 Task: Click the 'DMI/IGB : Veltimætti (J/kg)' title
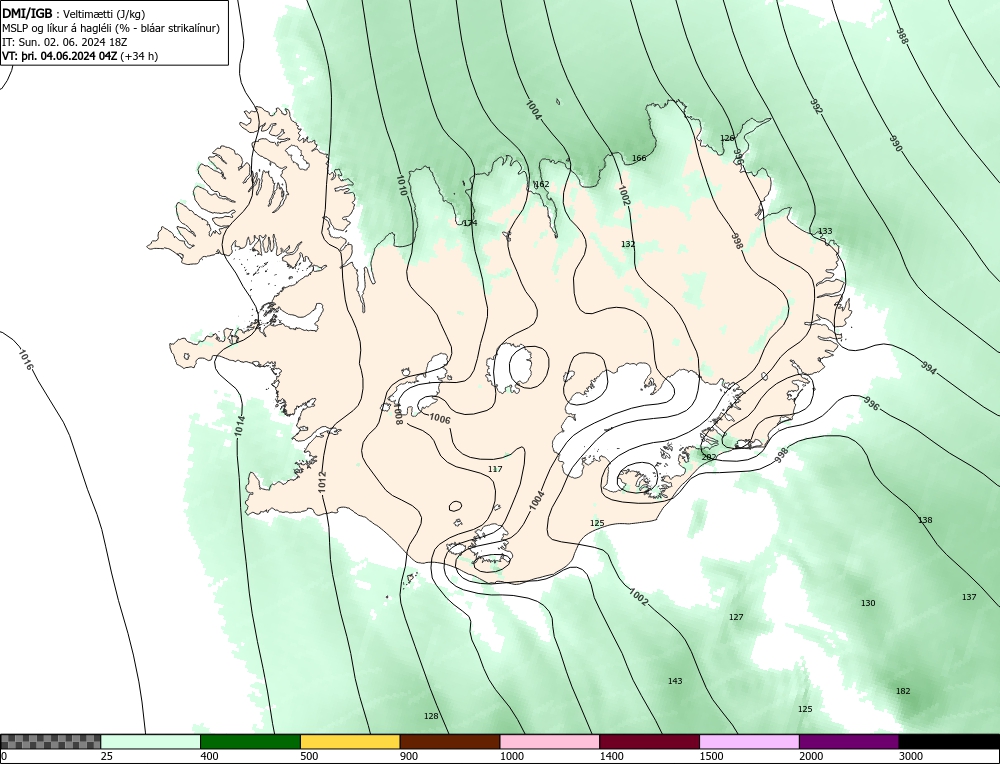tap(73, 14)
